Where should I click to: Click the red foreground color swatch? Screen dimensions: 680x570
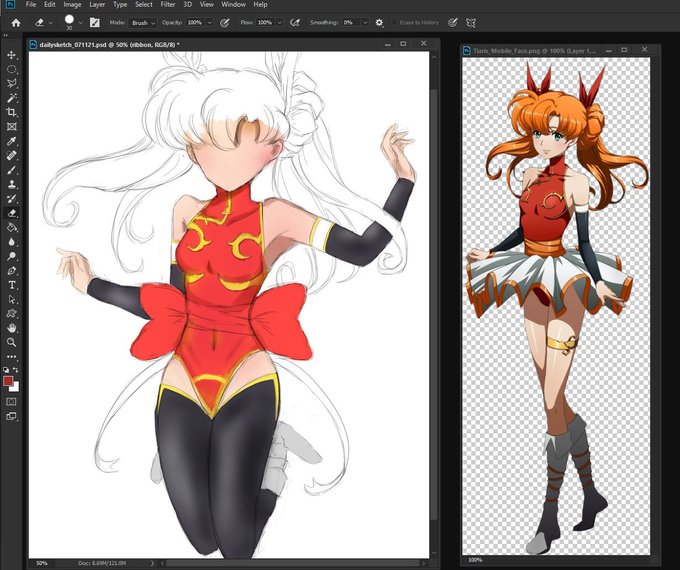7,380
